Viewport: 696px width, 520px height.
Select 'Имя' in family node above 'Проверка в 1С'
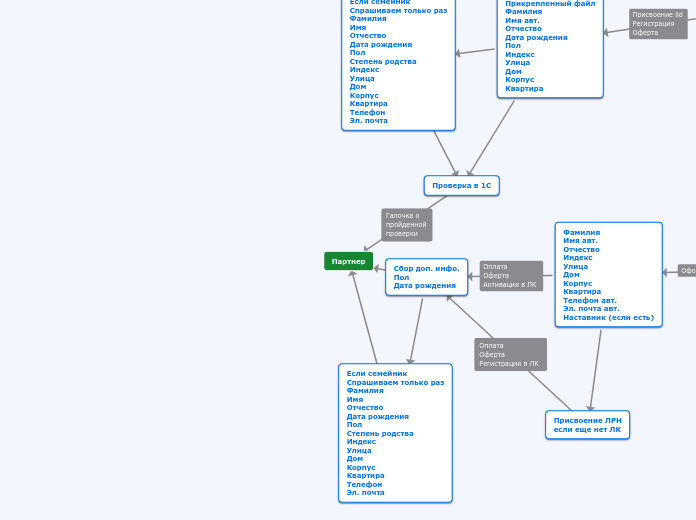[x=358, y=27]
